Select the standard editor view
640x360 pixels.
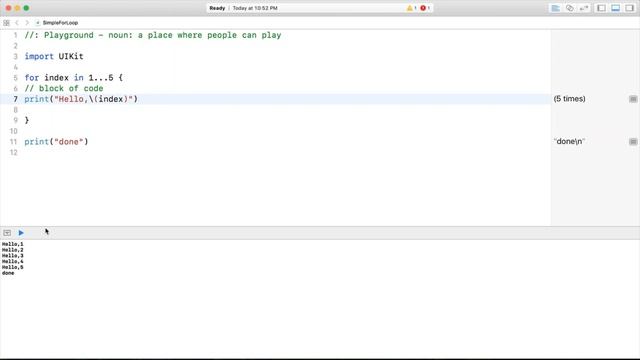point(556,8)
